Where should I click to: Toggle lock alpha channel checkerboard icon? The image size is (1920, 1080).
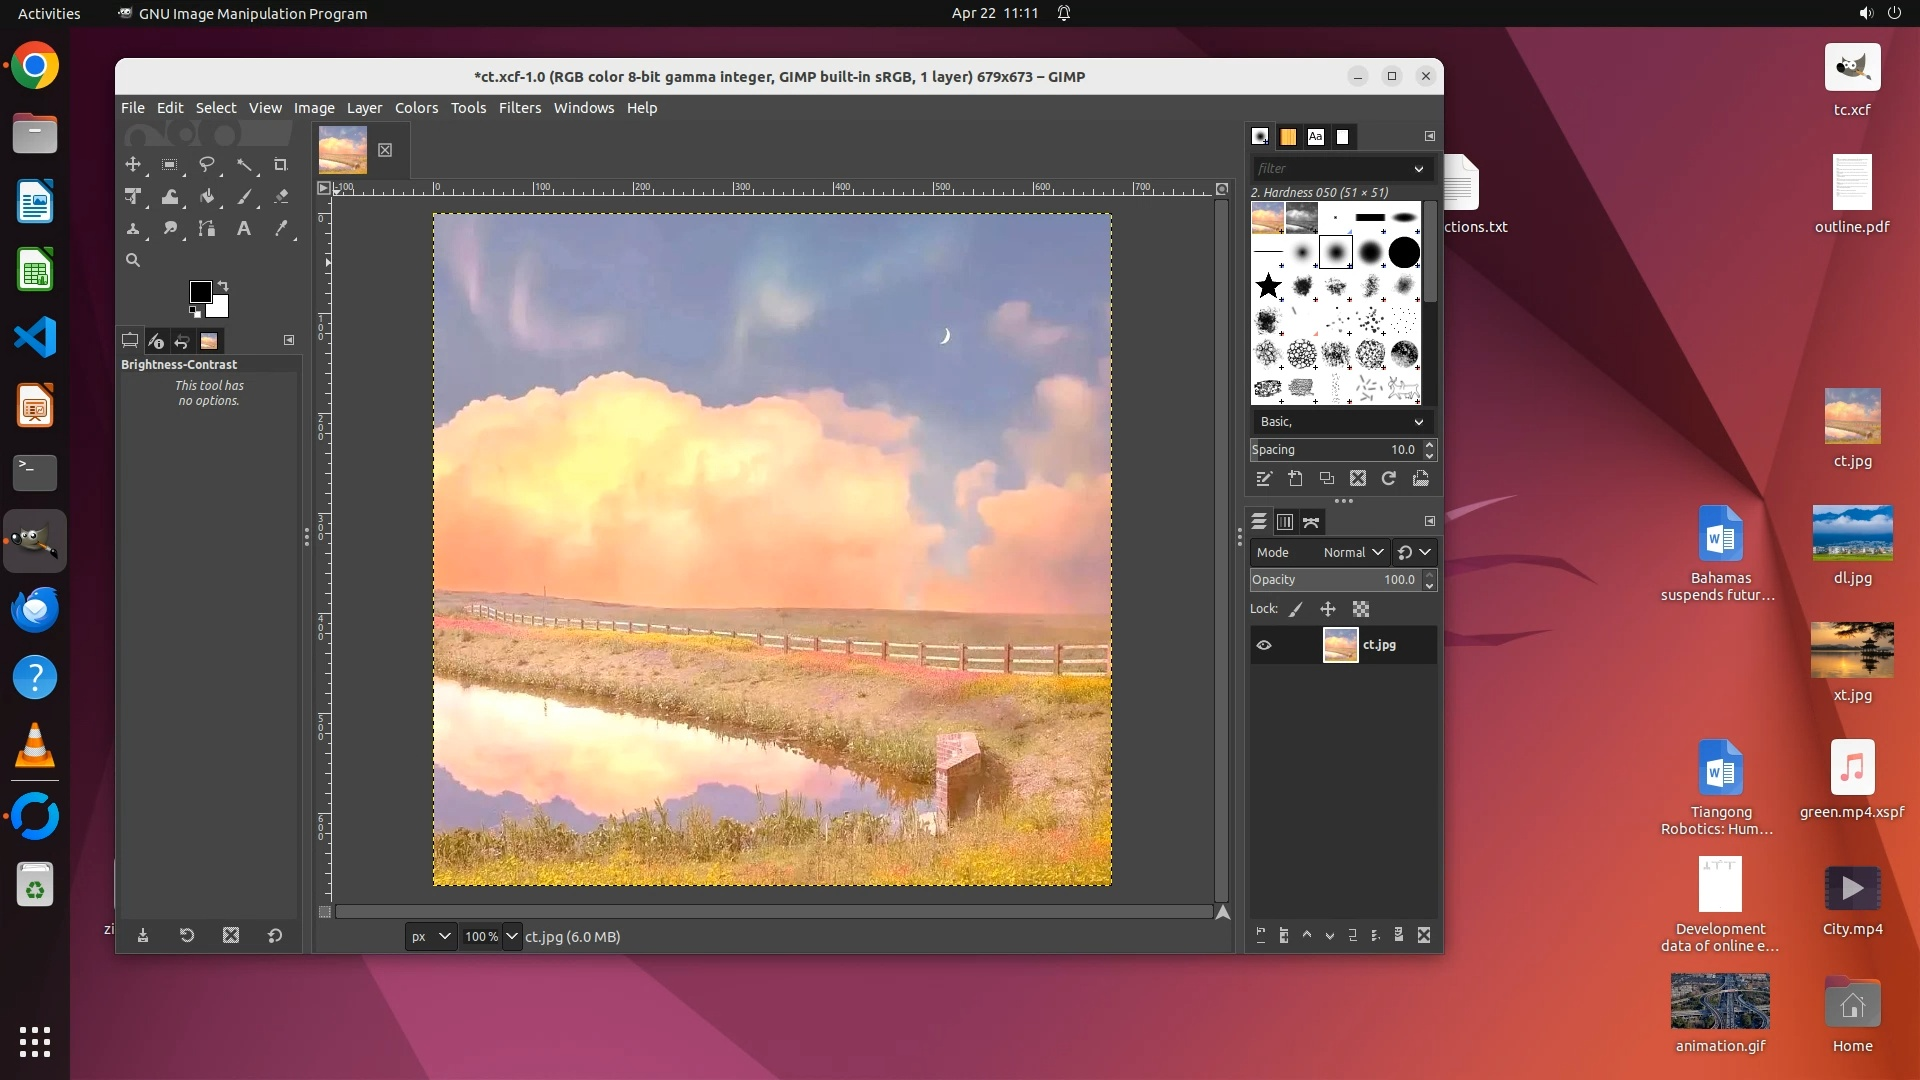click(1361, 609)
